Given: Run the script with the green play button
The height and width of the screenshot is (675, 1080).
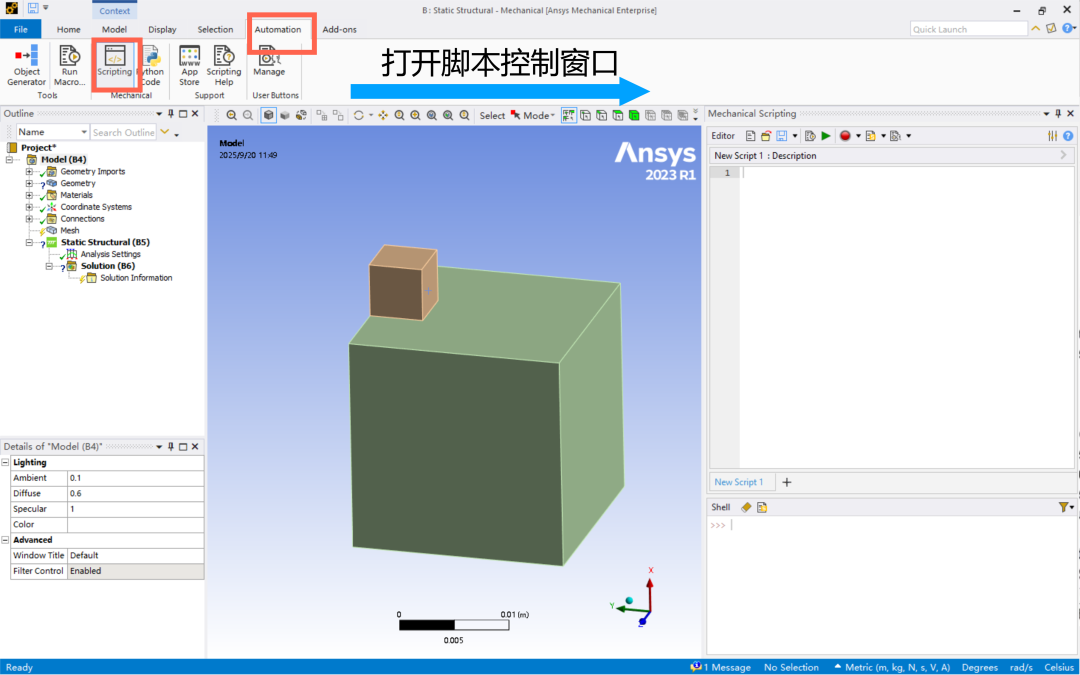Looking at the screenshot, I should (x=826, y=136).
